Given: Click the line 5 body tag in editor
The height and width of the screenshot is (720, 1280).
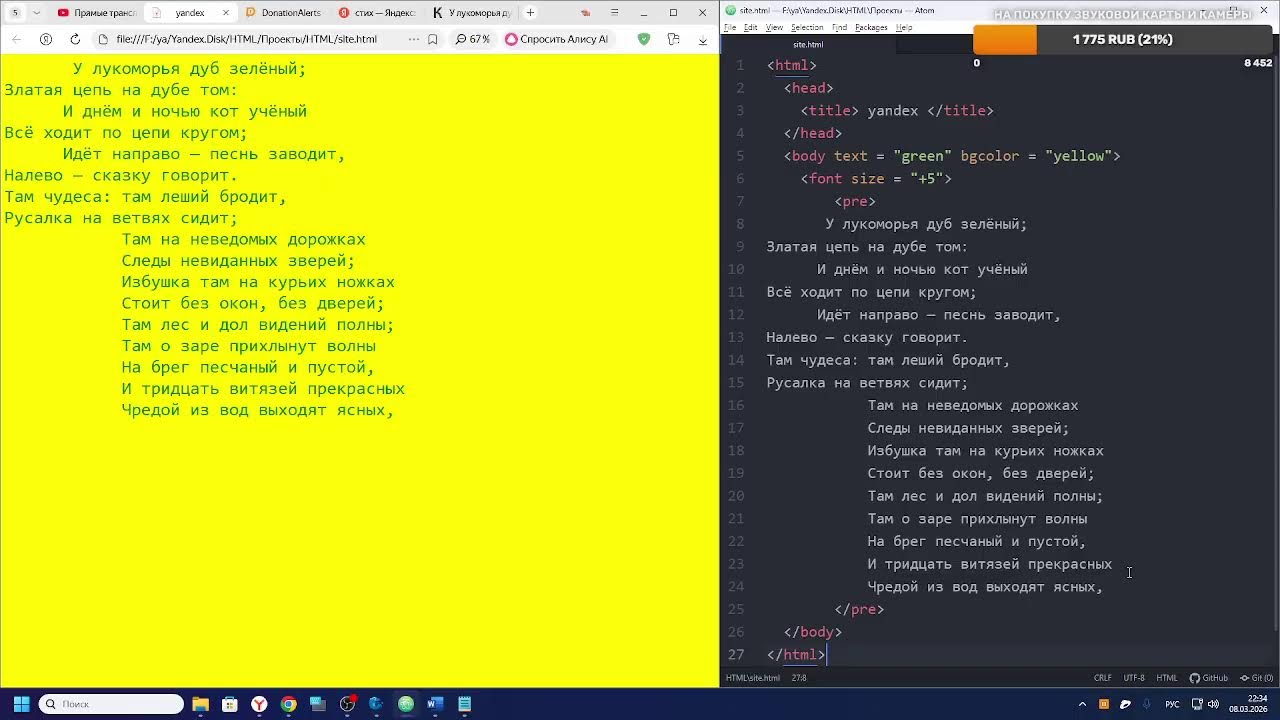Looking at the screenshot, I should coord(952,156).
